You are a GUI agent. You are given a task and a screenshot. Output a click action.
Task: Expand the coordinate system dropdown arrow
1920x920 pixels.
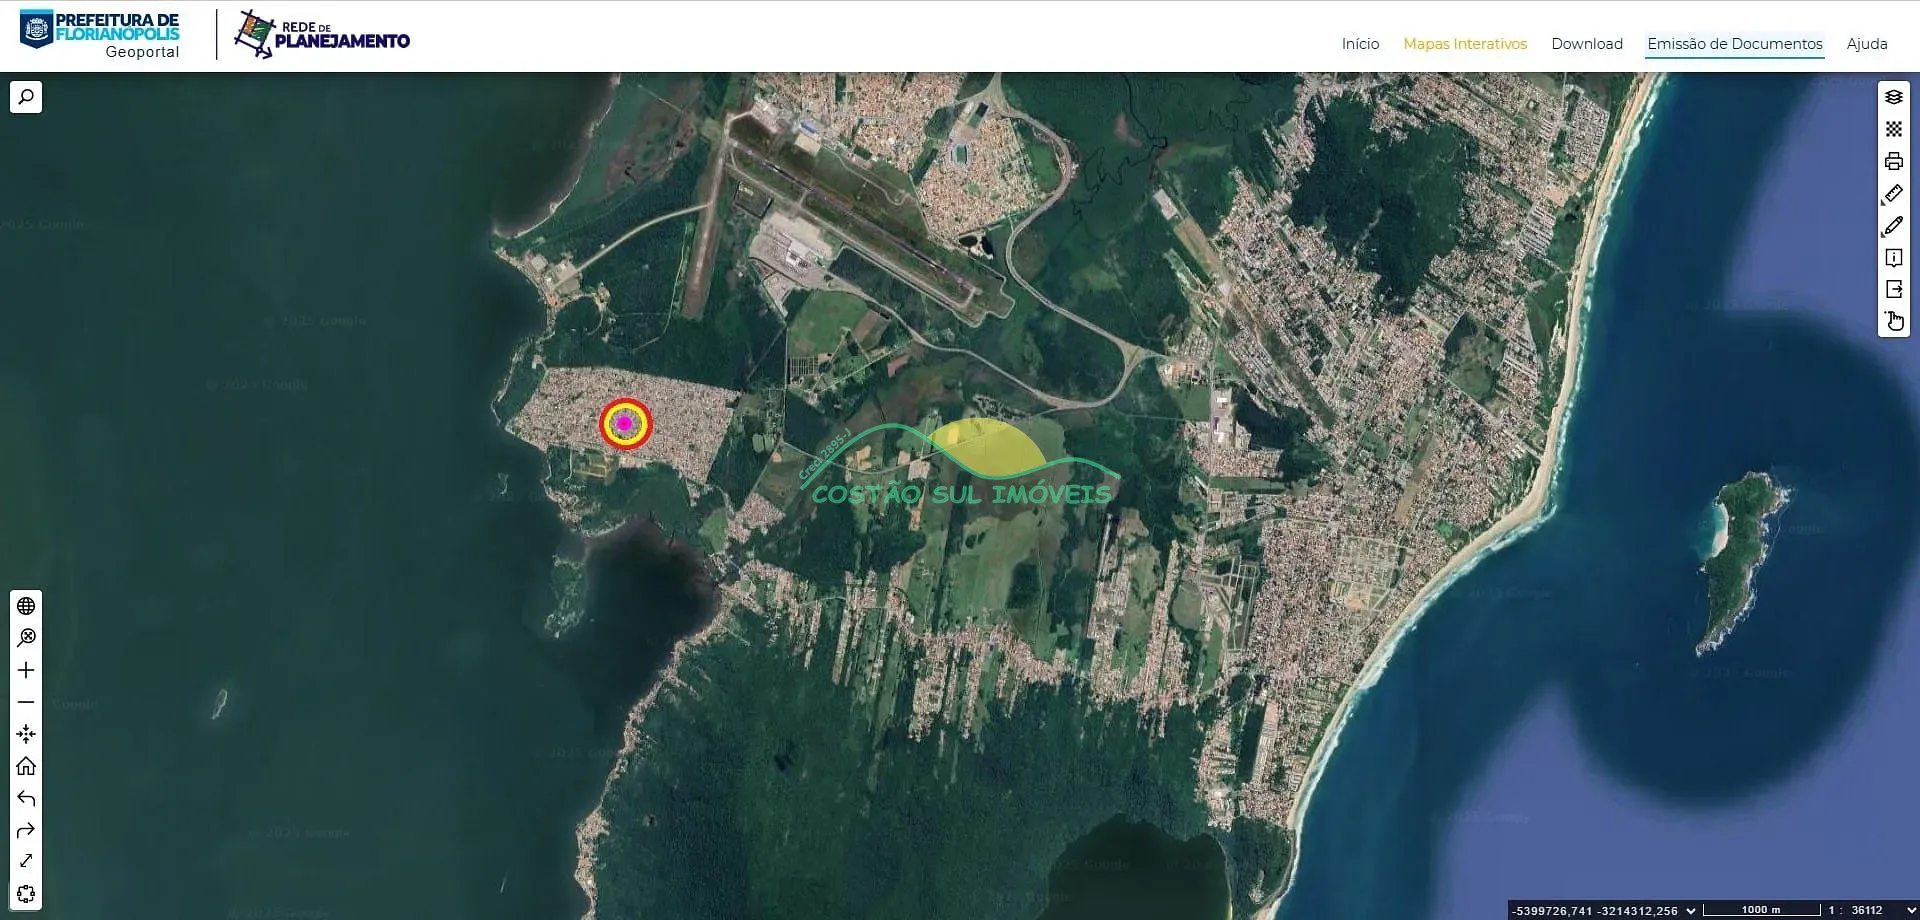click(x=1691, y=910)
